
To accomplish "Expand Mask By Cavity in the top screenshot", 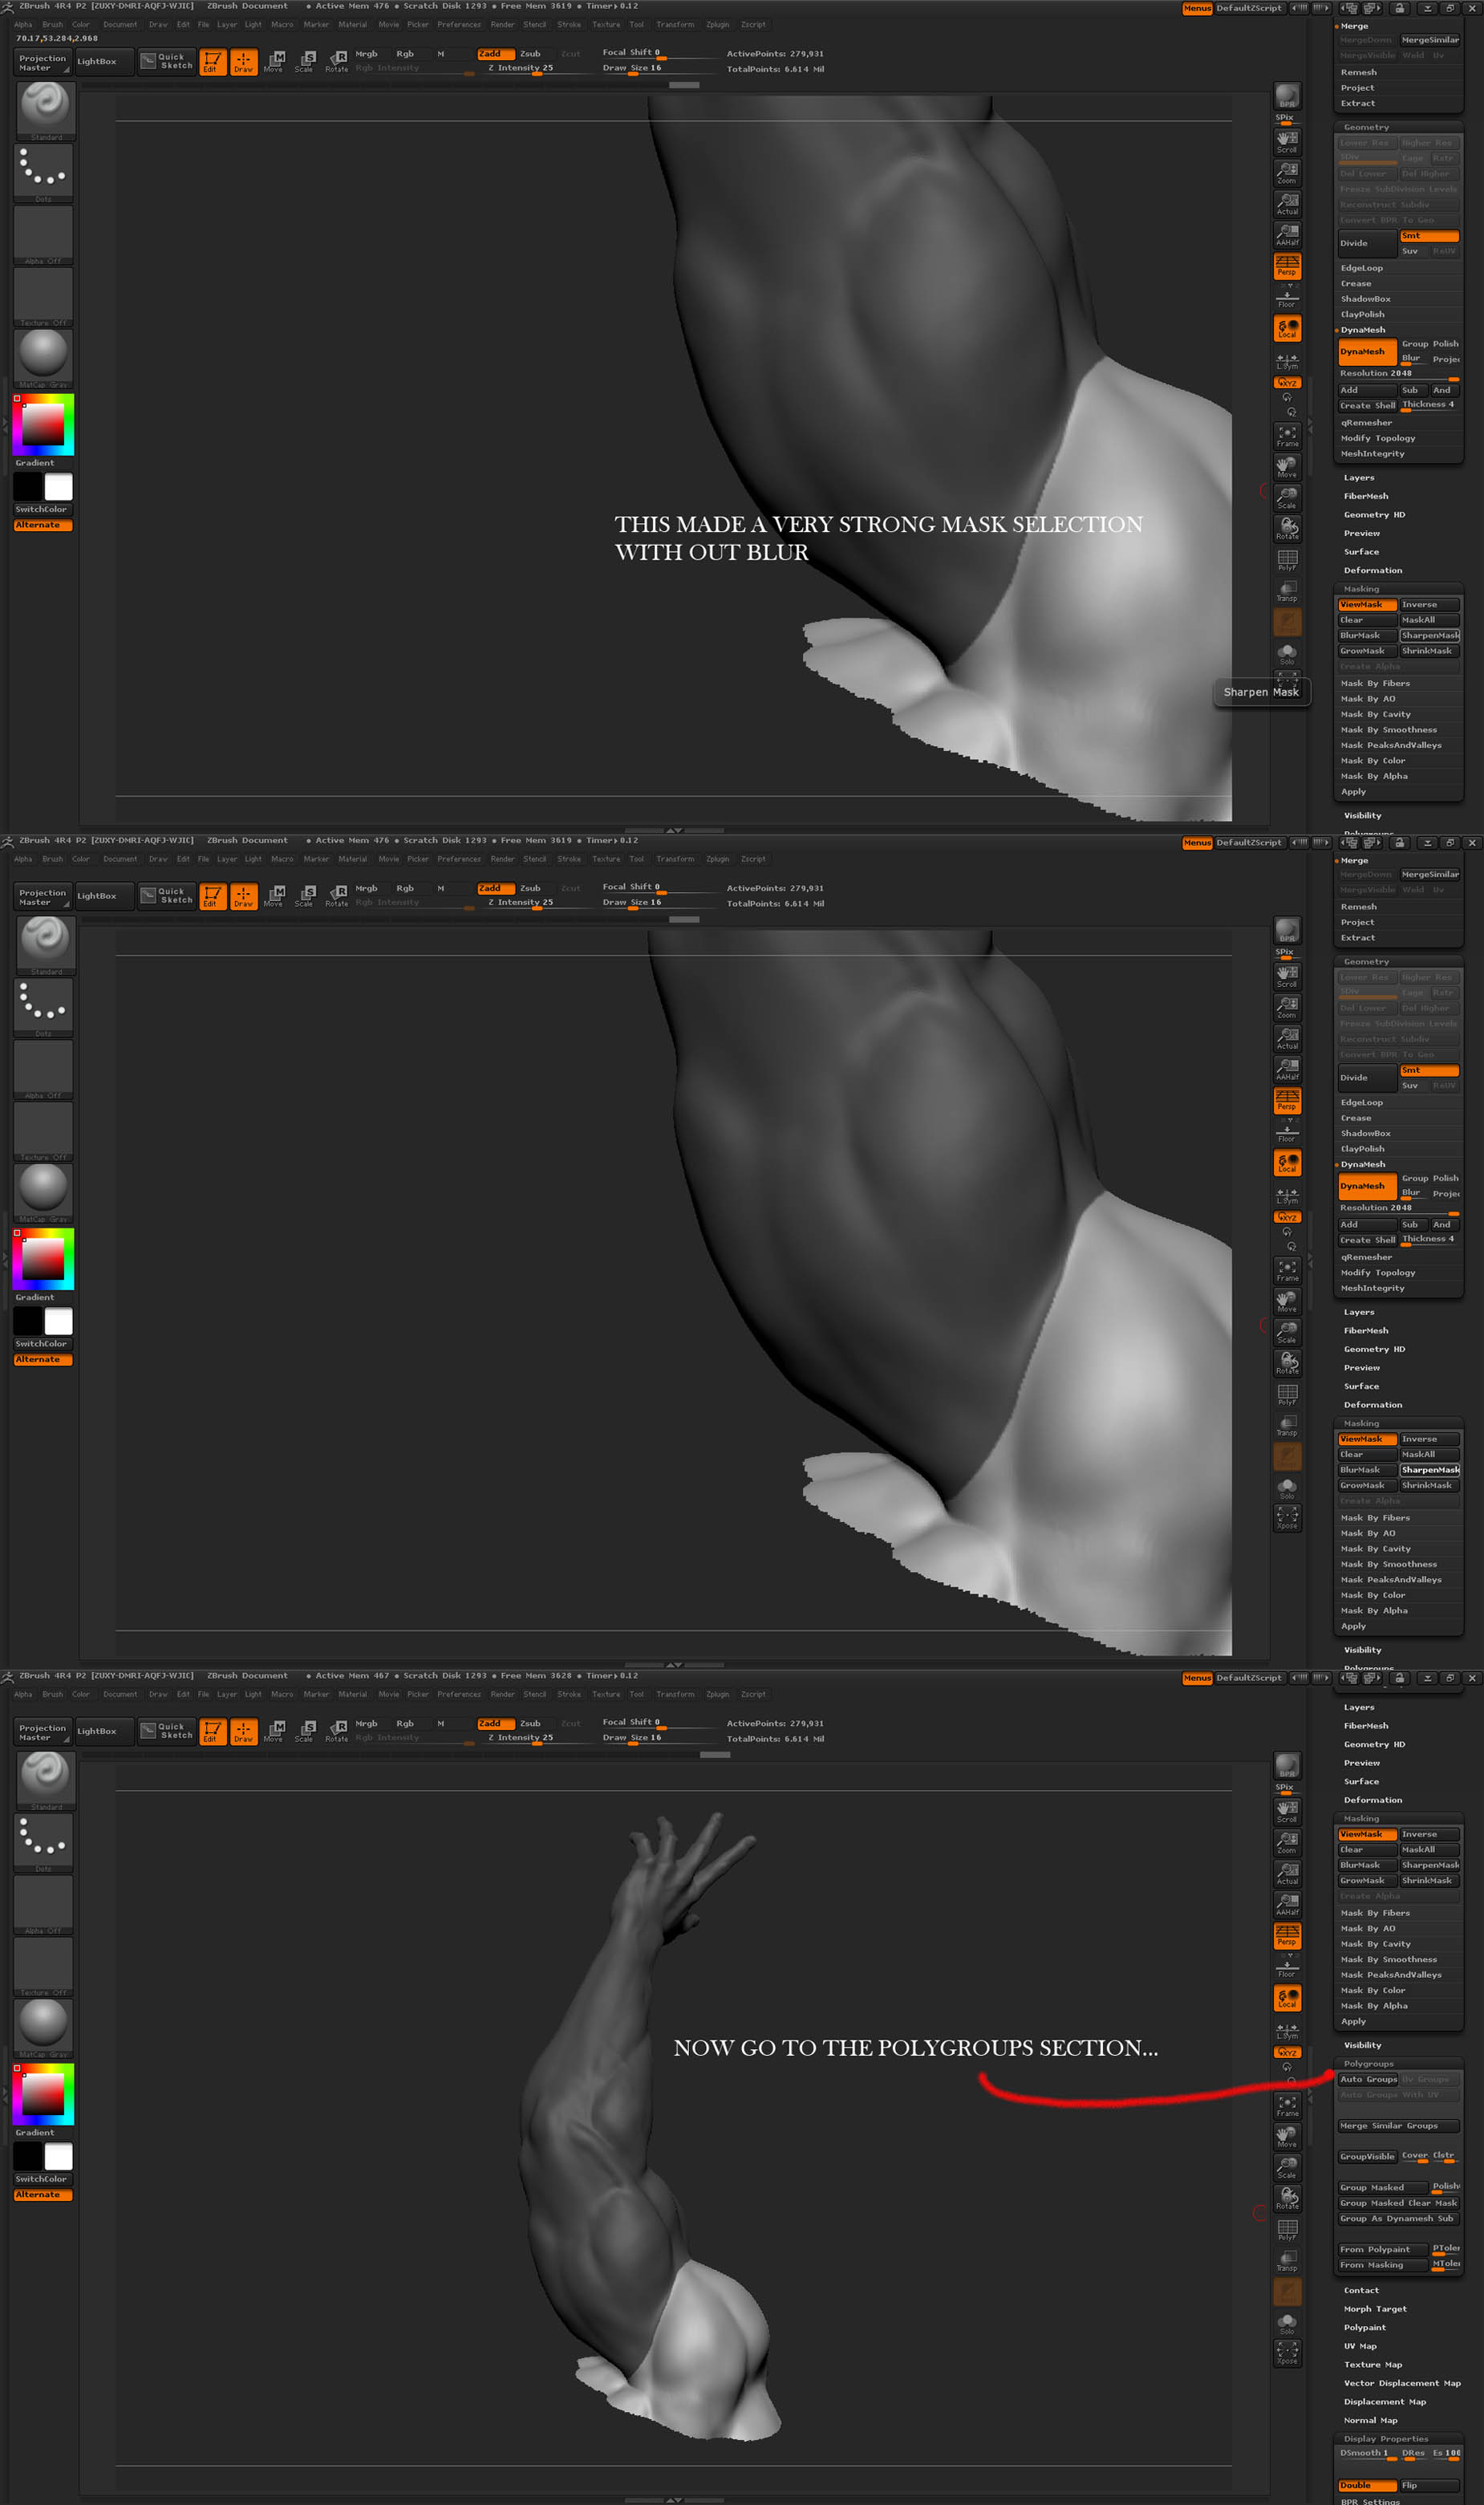I will (x=1375, y=715).
